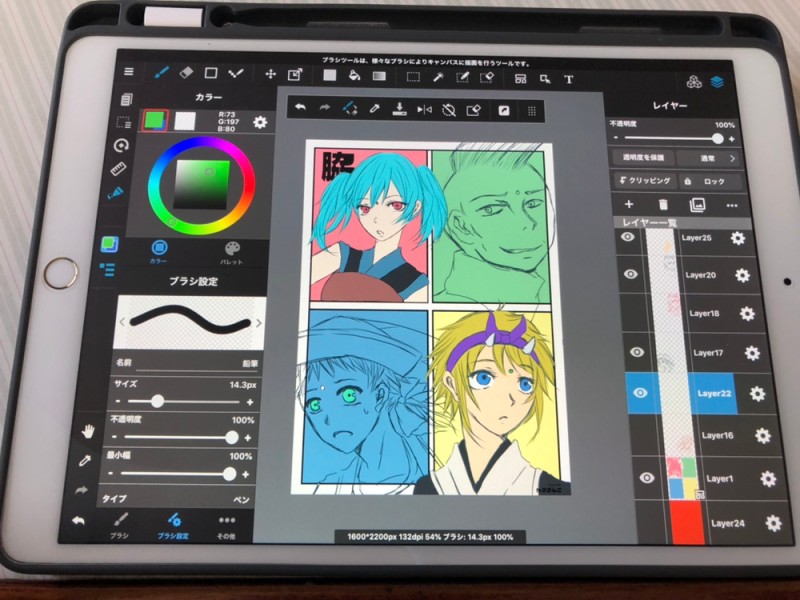
Task: Click the brush サイズ slider handle
Action: point(158,402)
